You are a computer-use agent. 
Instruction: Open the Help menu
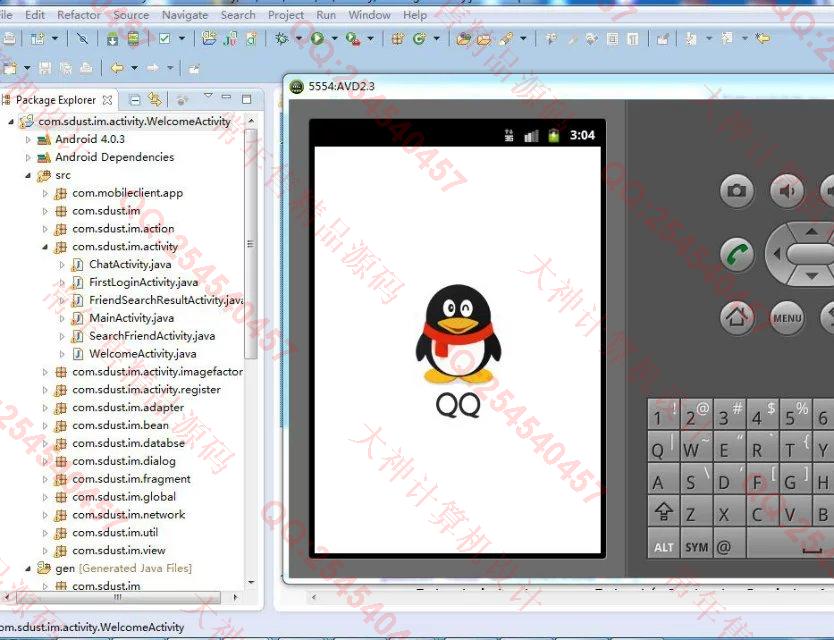[415, 15]
